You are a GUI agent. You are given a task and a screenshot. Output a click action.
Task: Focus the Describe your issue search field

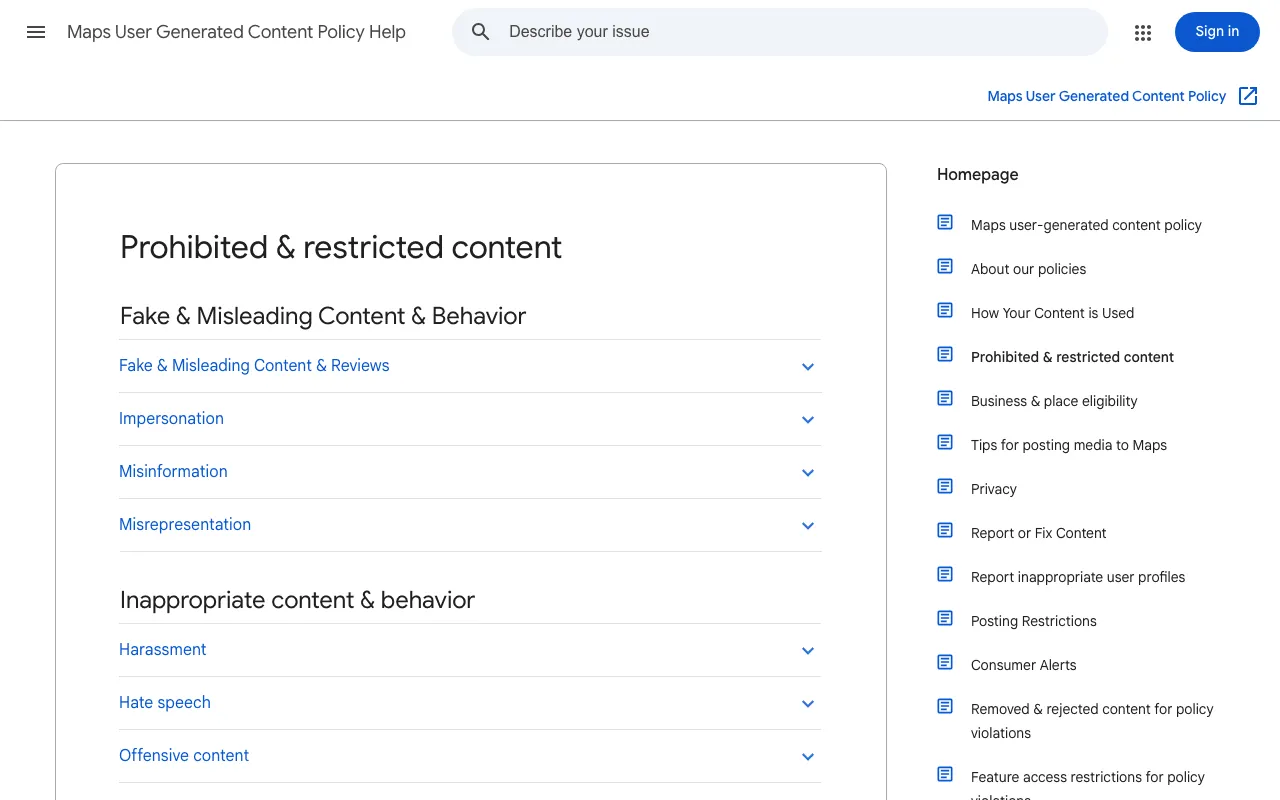(x=780, y=32)
